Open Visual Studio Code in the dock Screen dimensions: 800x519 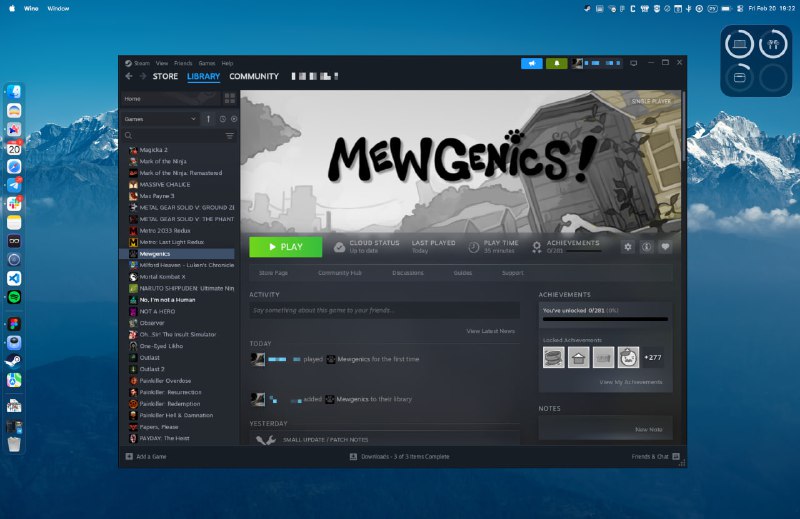[x=14, y=278]
